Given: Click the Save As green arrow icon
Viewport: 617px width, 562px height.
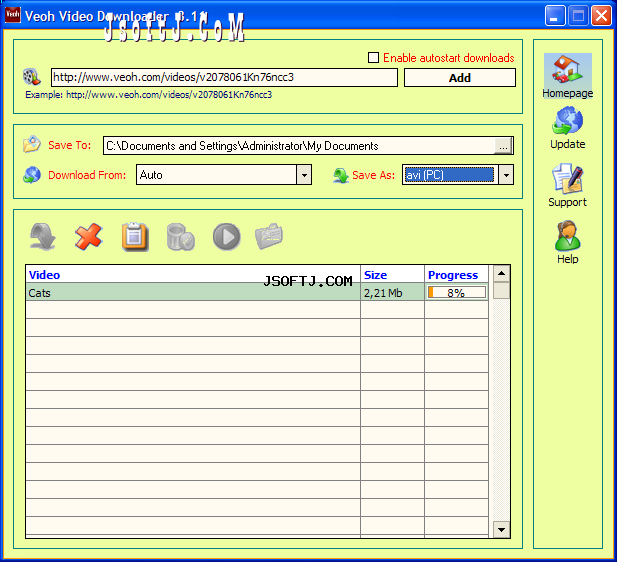Looking at the screenshot, I should point(341,175).
